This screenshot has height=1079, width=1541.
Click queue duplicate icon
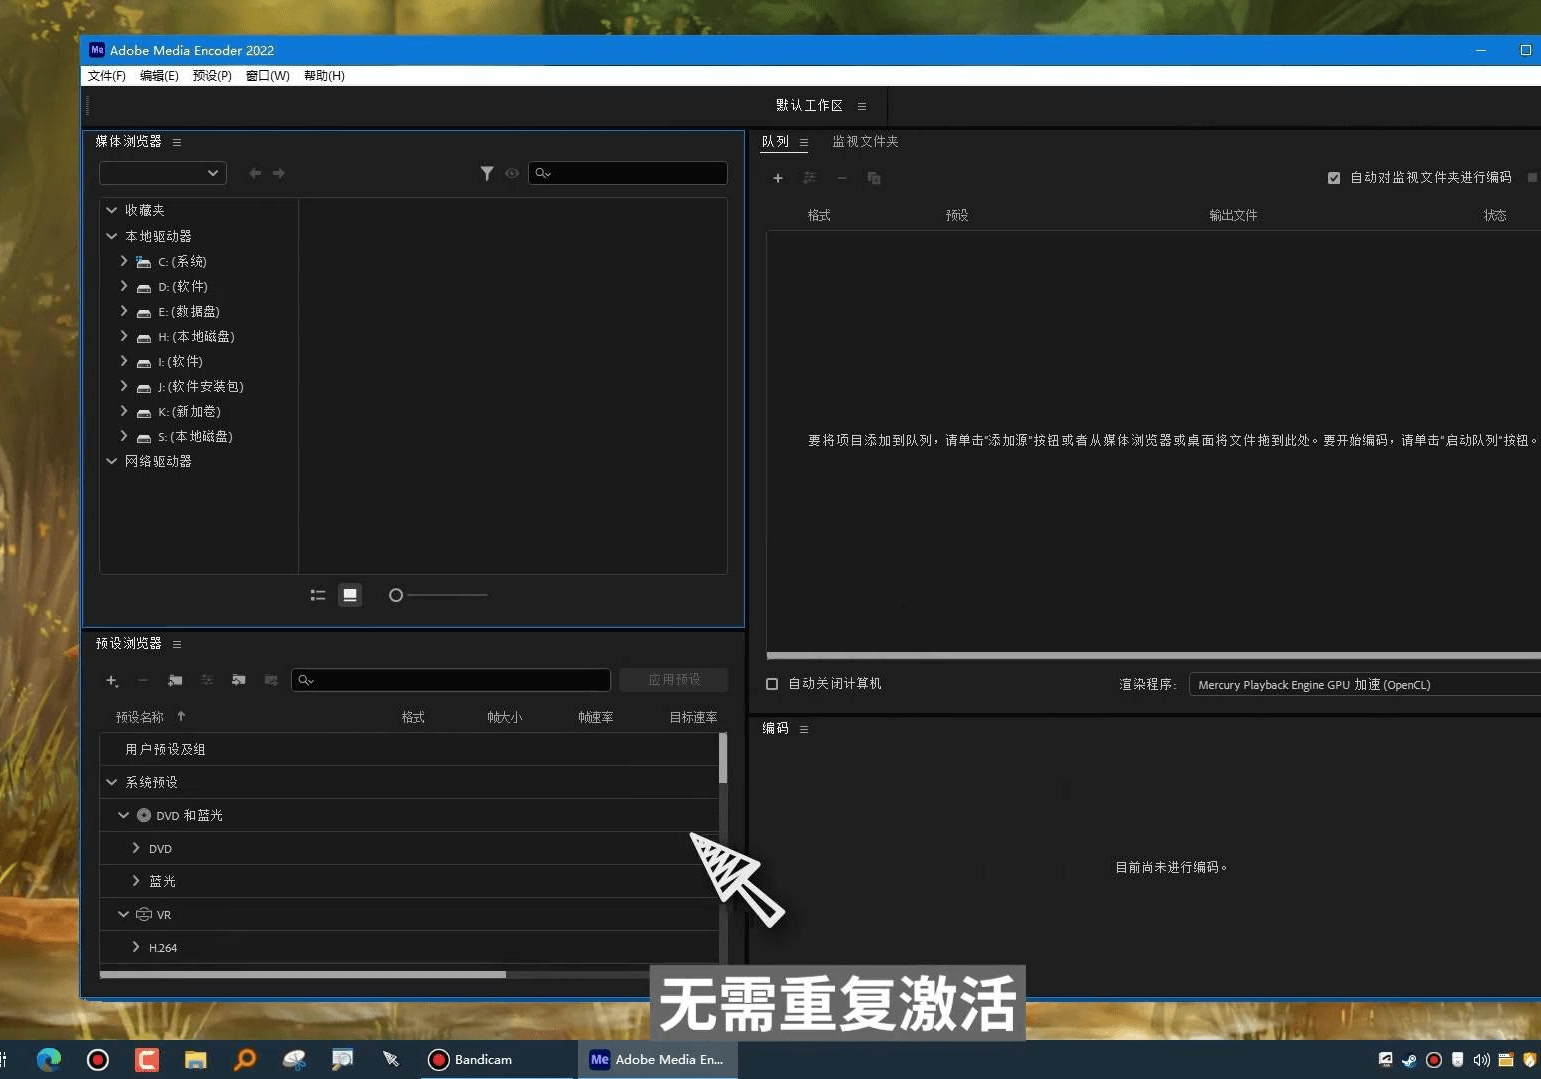pos(874,178)
